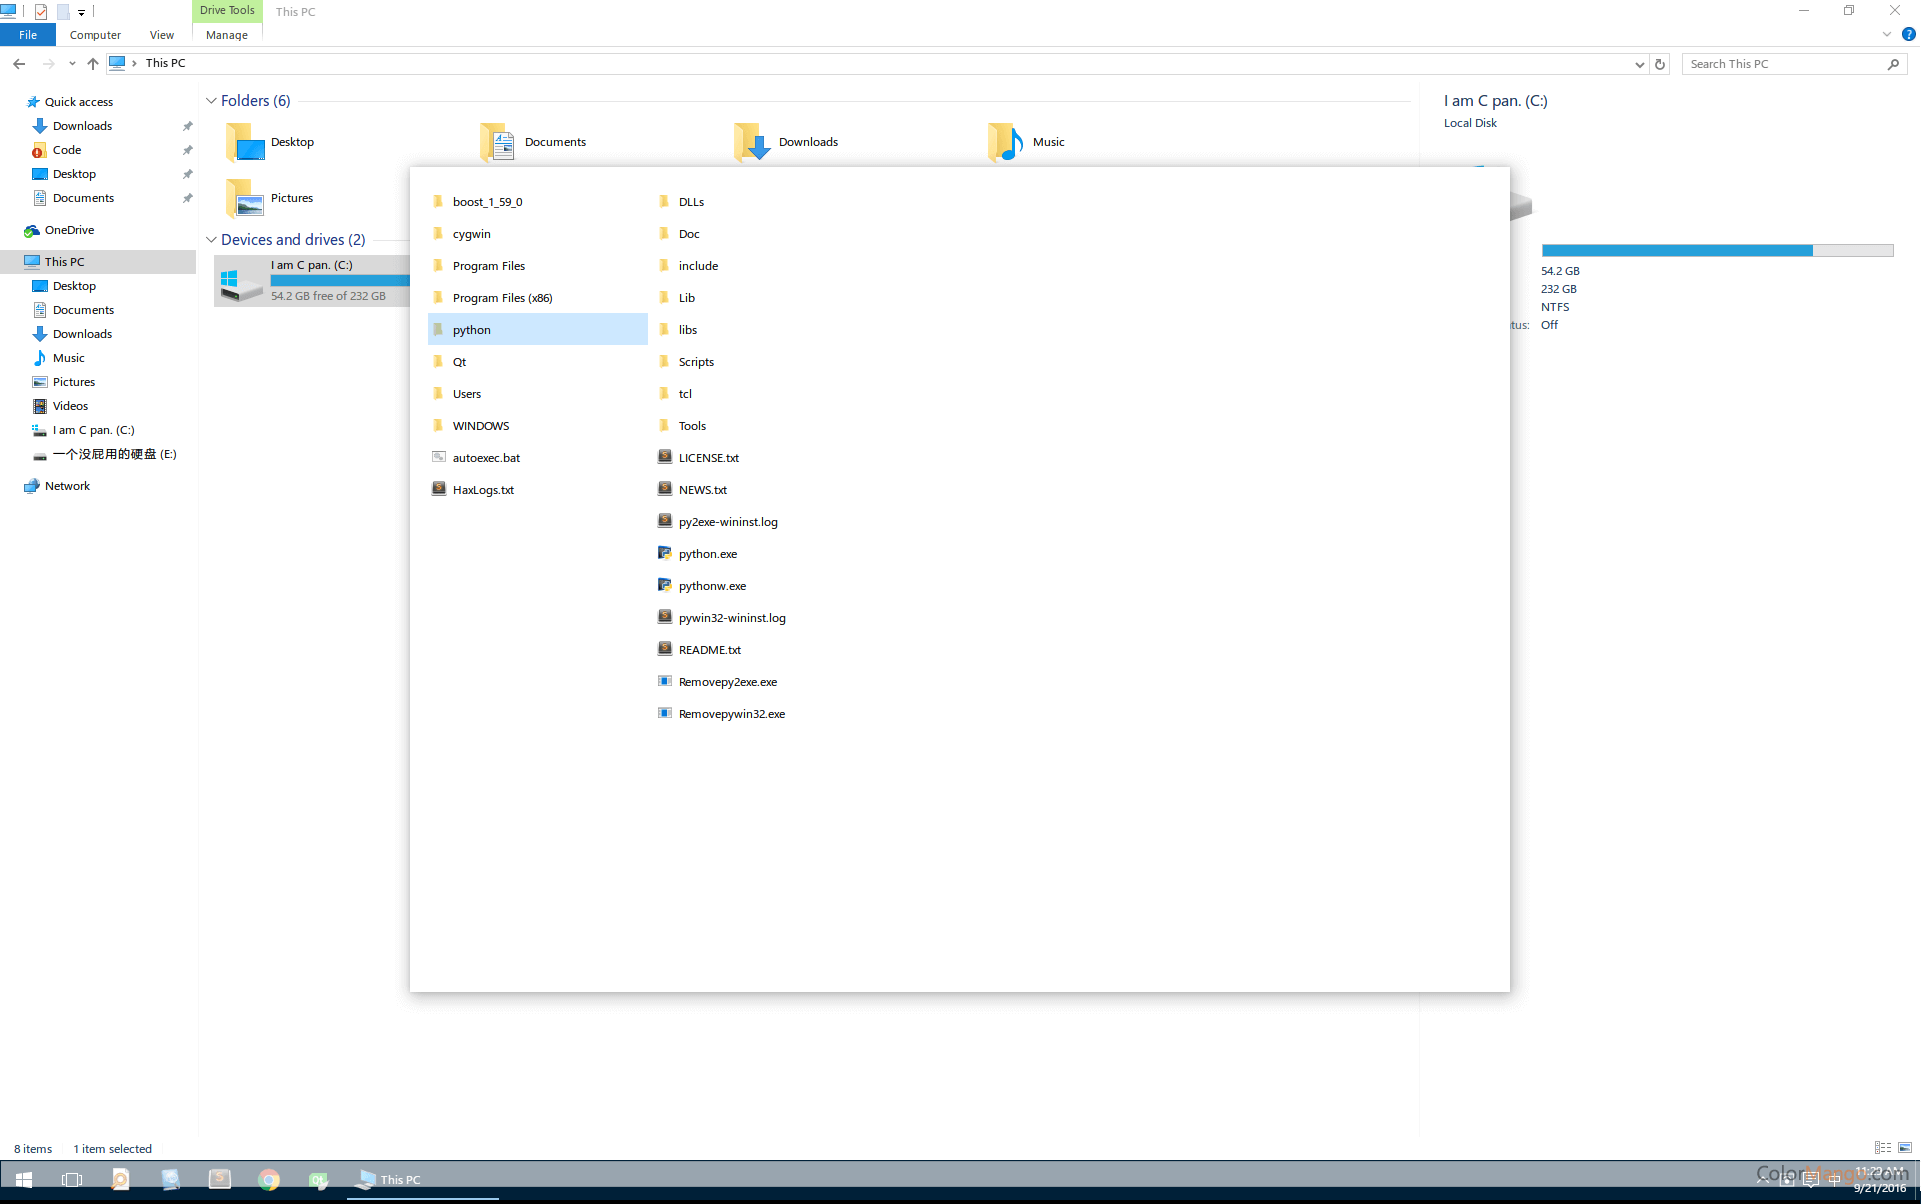Collapse the Folders (6) group

pyautogui.click(x=211, y=101)
